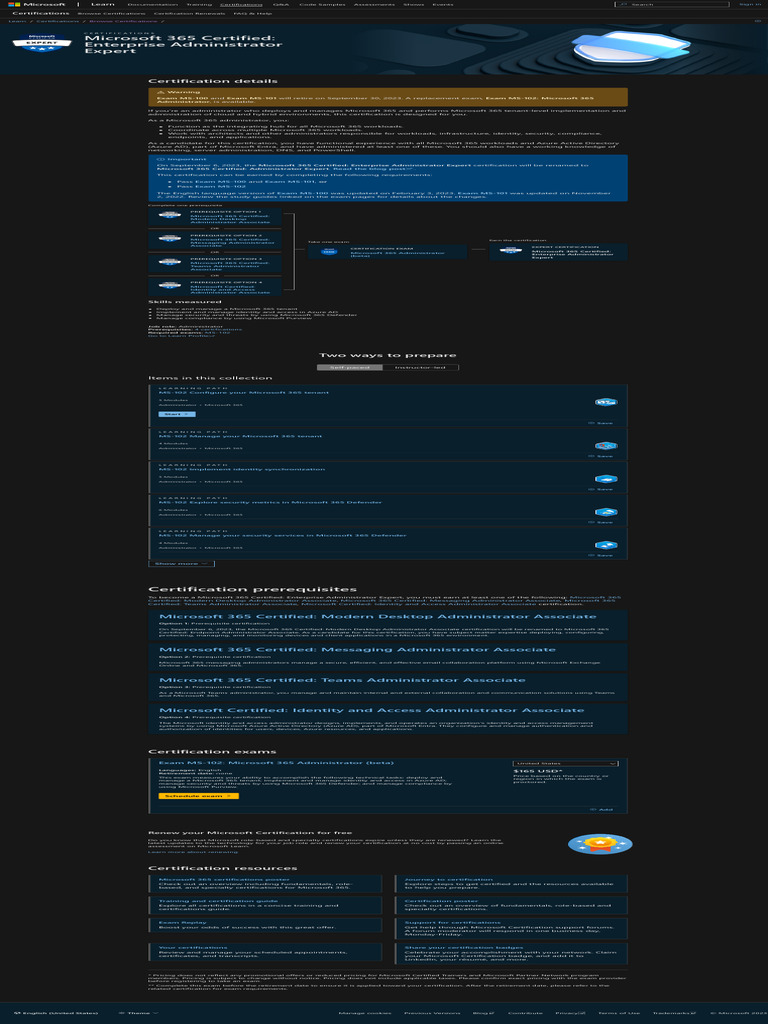Click the Search input field in header
The width and height of the screenshot is (768, 1024).
click(x=672, y=5)
